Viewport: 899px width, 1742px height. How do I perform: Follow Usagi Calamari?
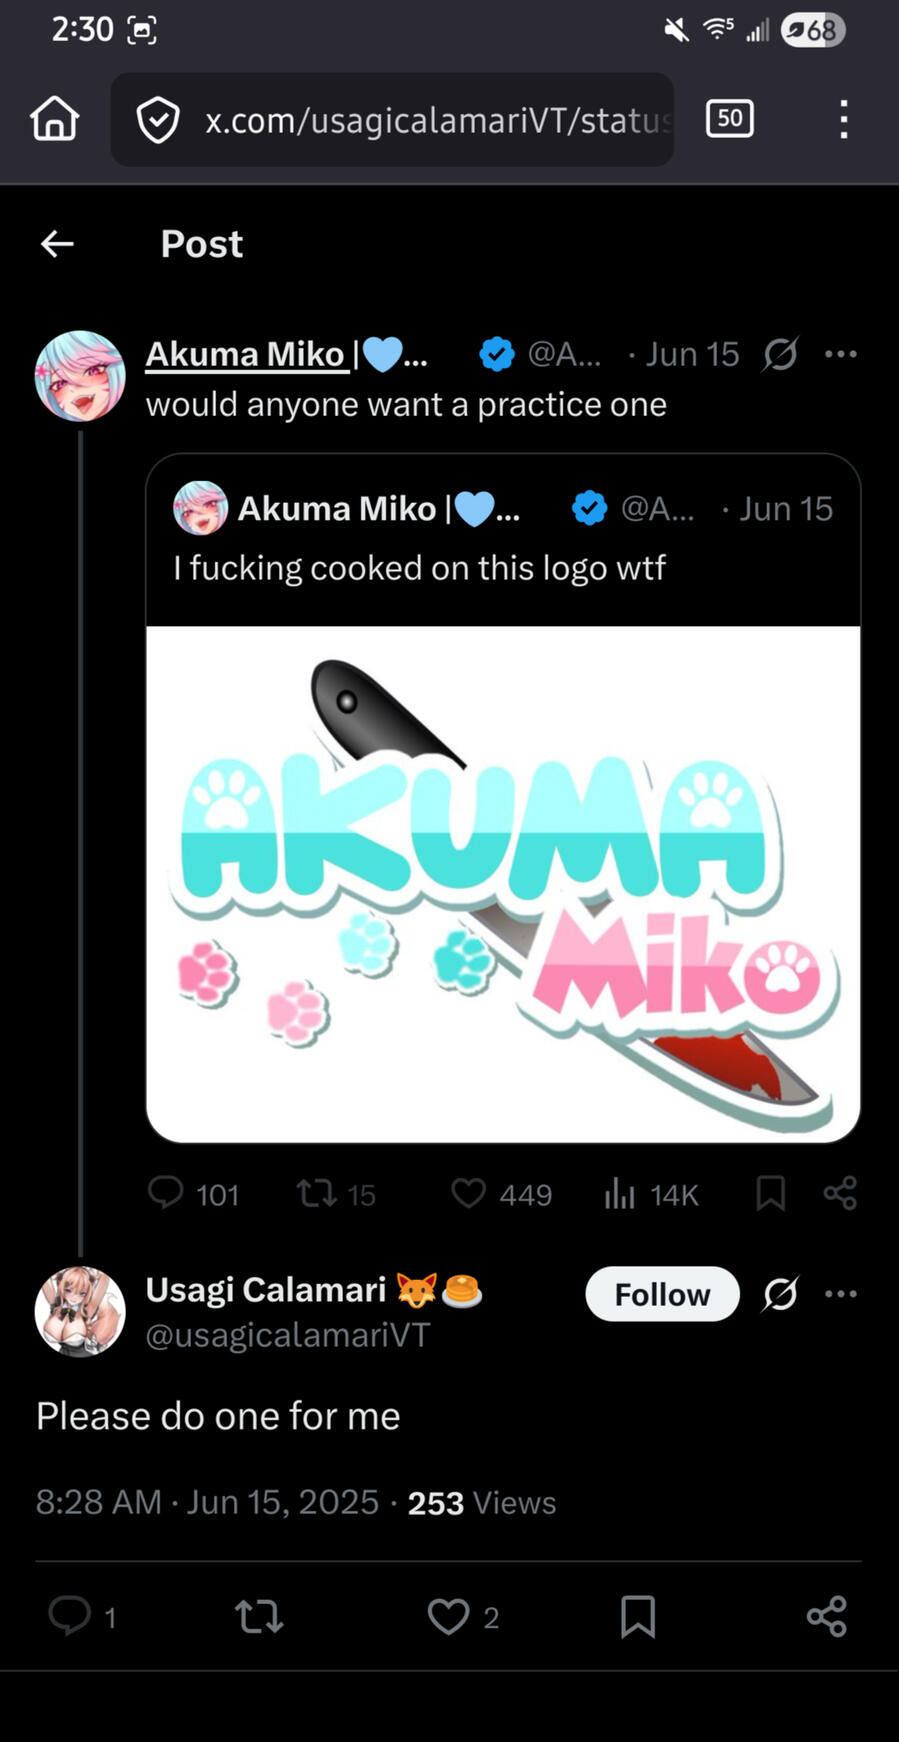[662, 1294]
